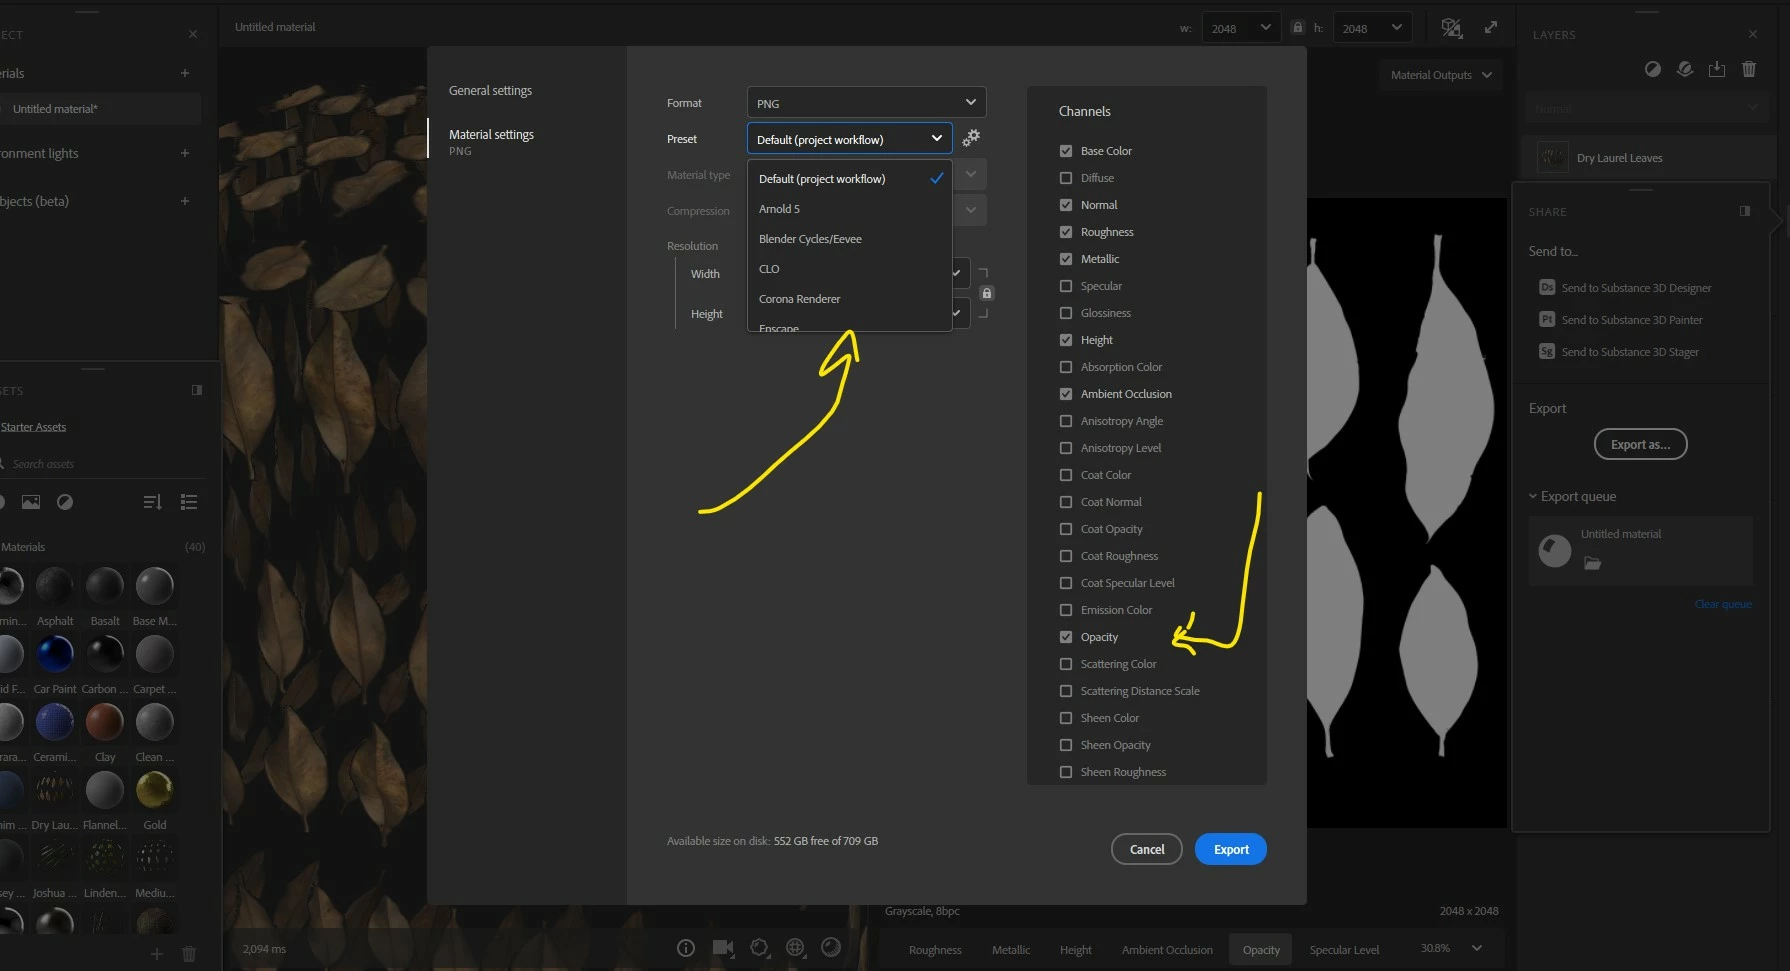Collapse the Export queue section
Image resolution: width=1790 pixels, height=971 pixels.
pos(1572,496)
